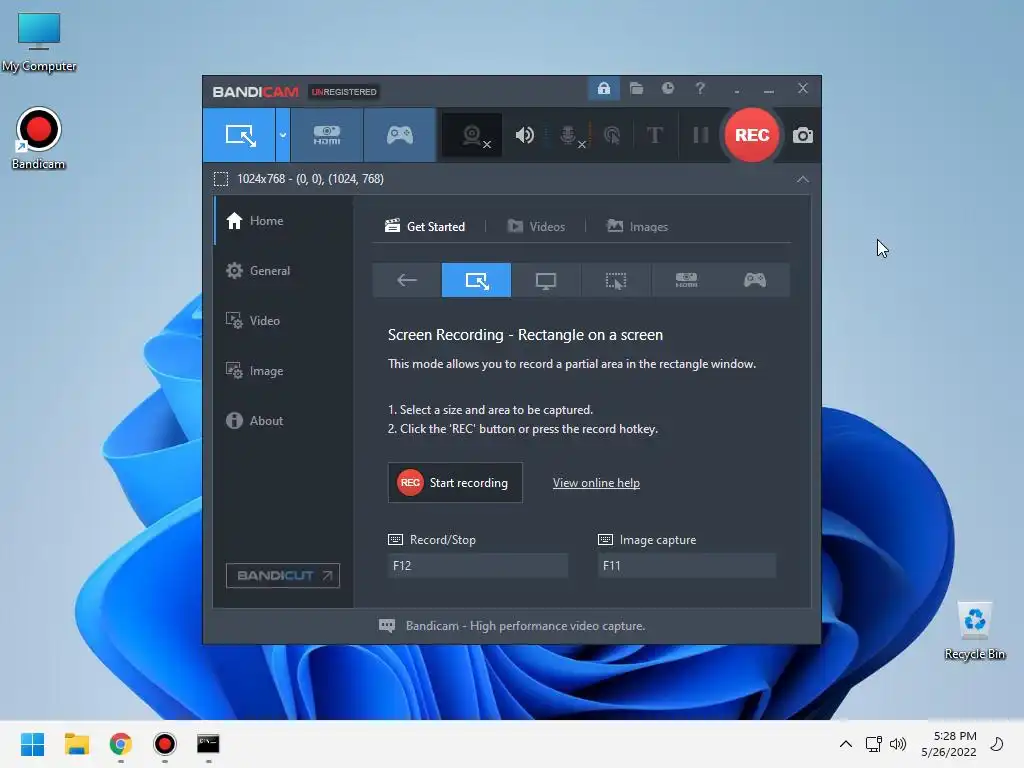Screen dimensions: 1024x768
Task: Open Command Prompt from taskbar
Action: (208, 744)
